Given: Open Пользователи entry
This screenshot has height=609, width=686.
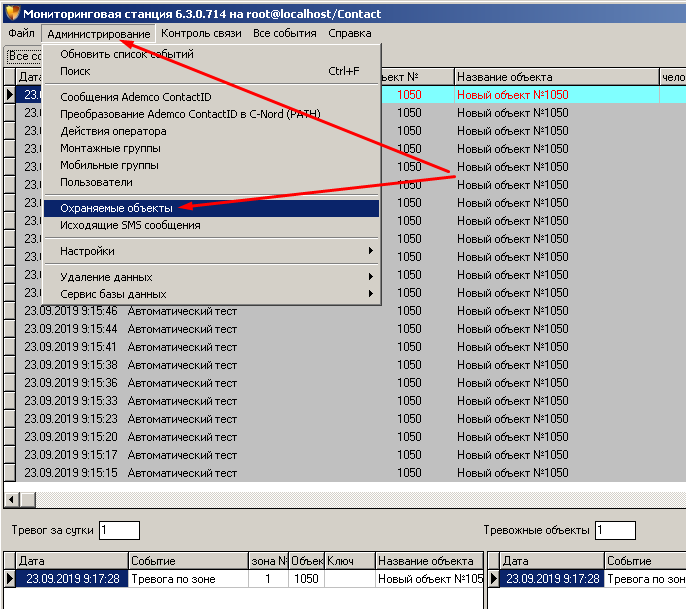Looking at the screenshot, I should coord(211,182).
